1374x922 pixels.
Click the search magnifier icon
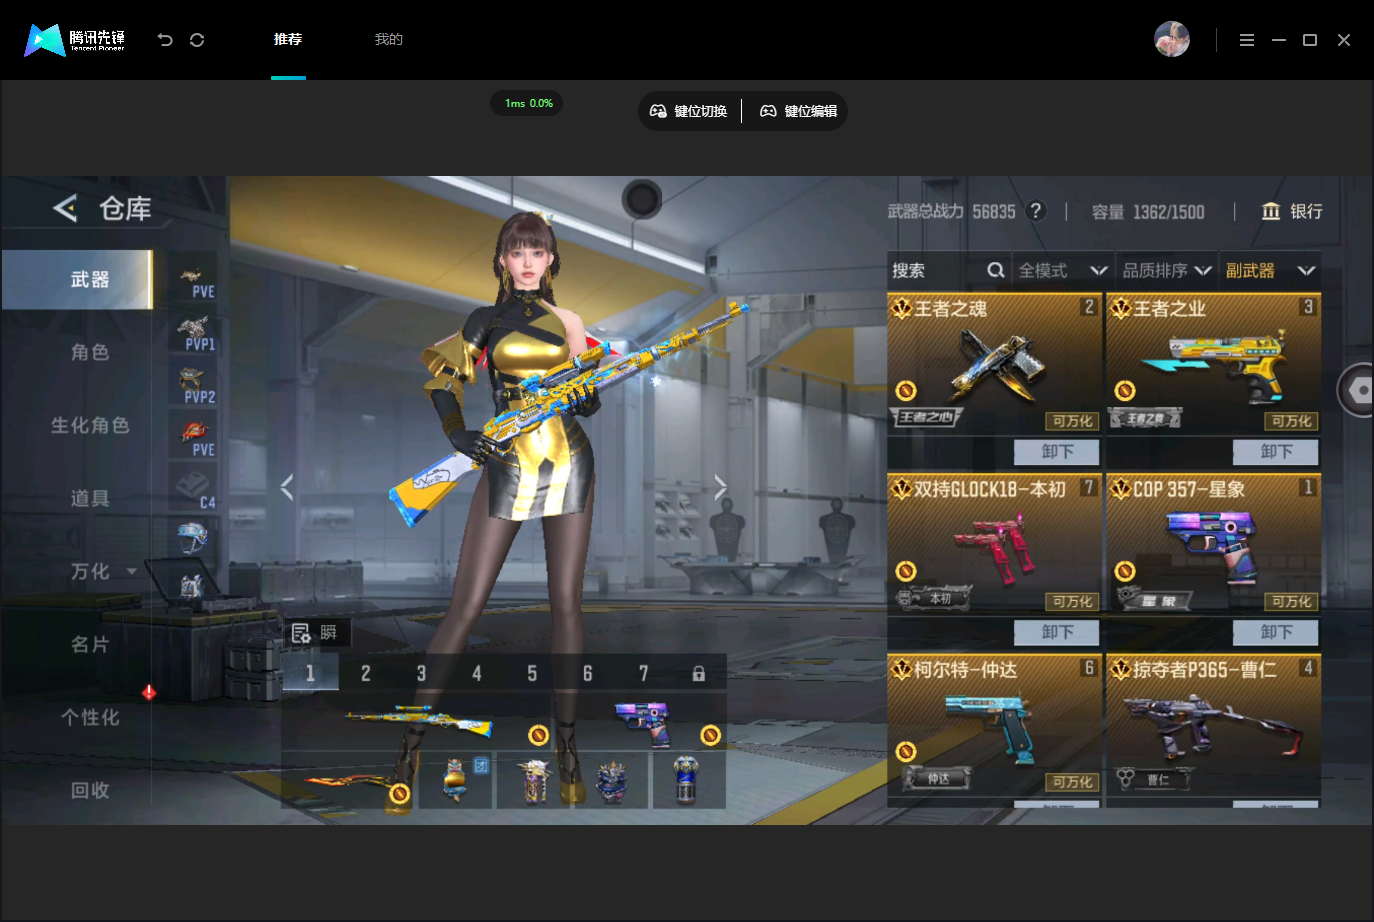(x=995, y=270)
